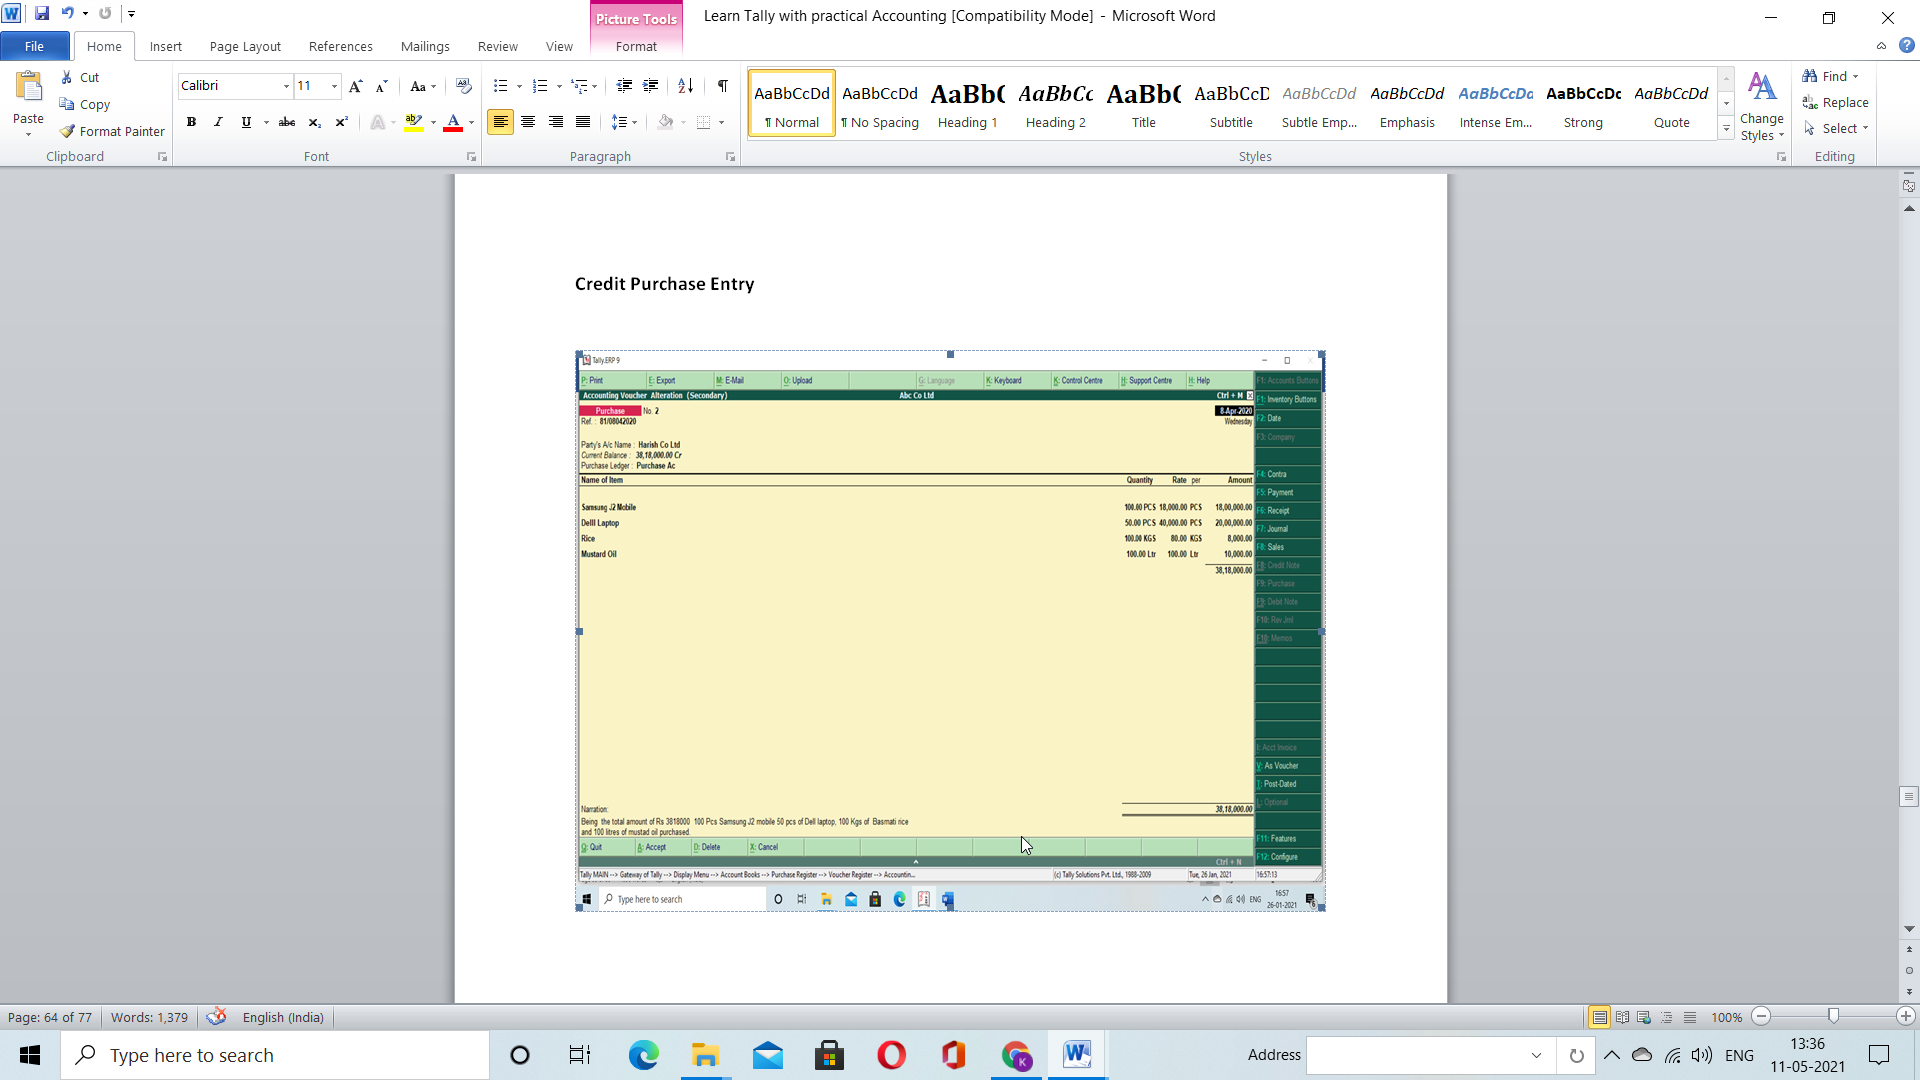Open the Font face dropdown
Screen dimensions: 1920x1080
(x=286, y=86)
